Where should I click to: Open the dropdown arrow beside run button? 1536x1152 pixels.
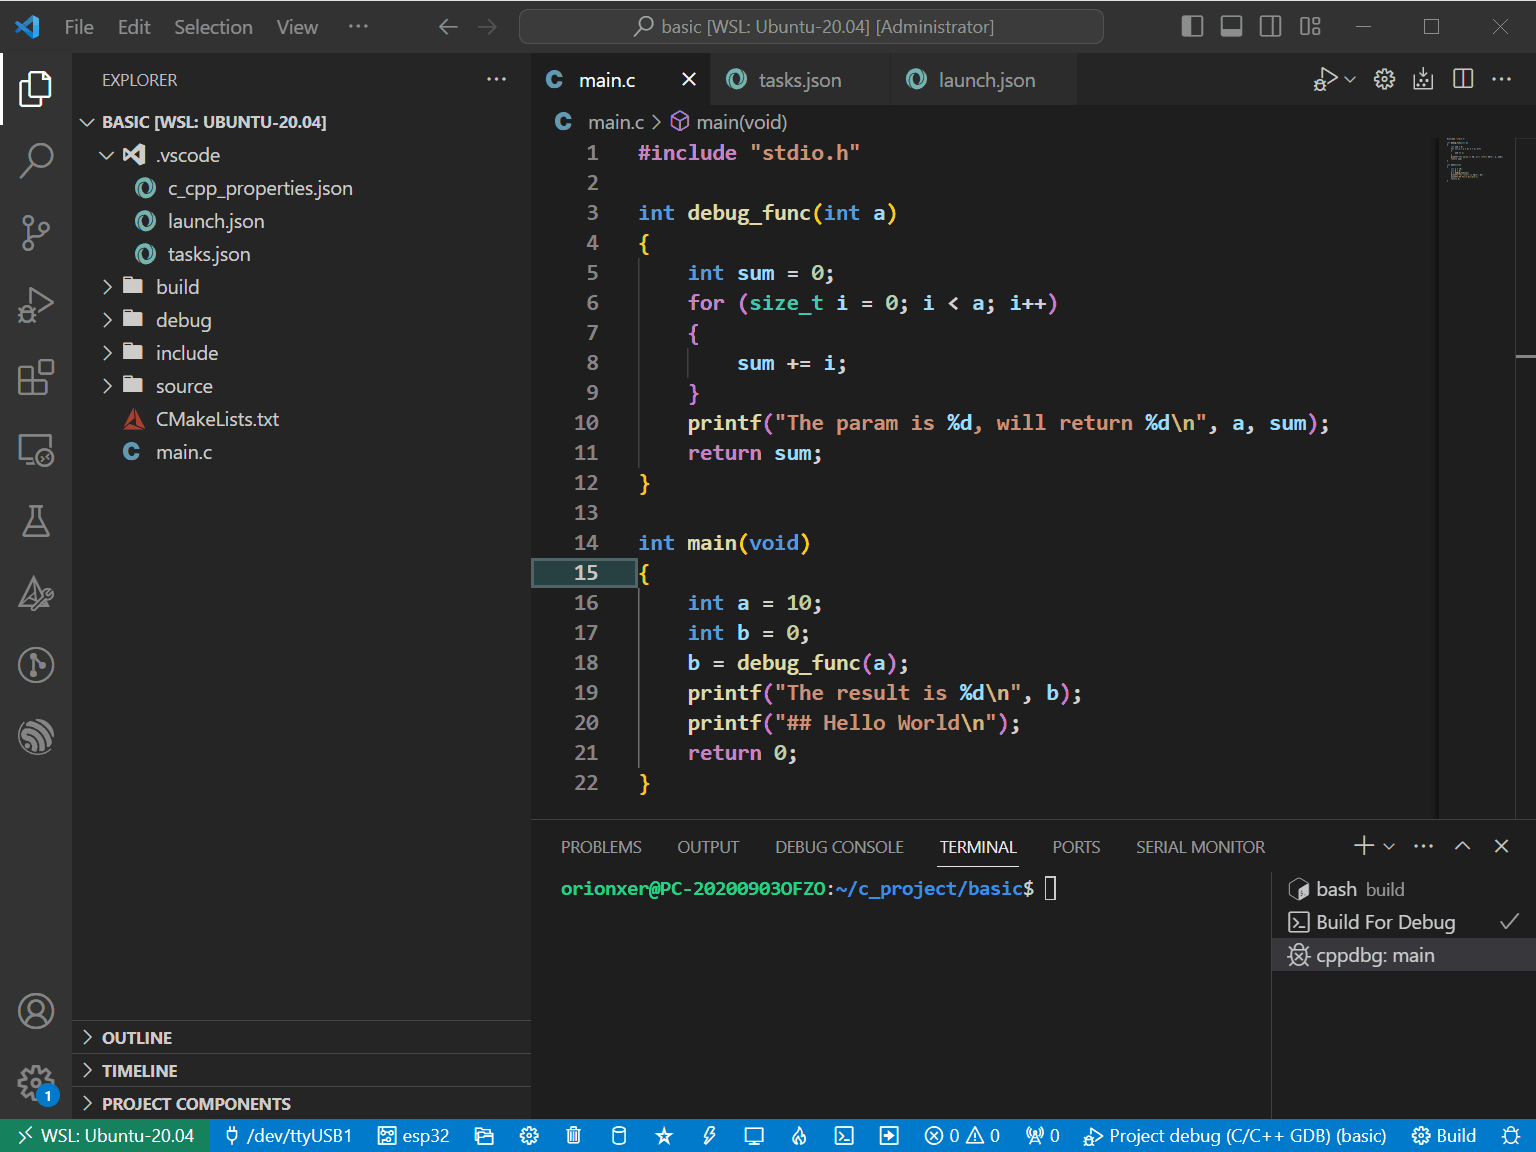coord(1350,79)
